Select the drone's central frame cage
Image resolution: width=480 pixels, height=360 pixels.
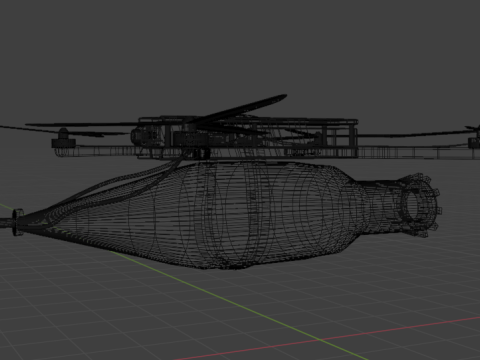click(248, 137)
